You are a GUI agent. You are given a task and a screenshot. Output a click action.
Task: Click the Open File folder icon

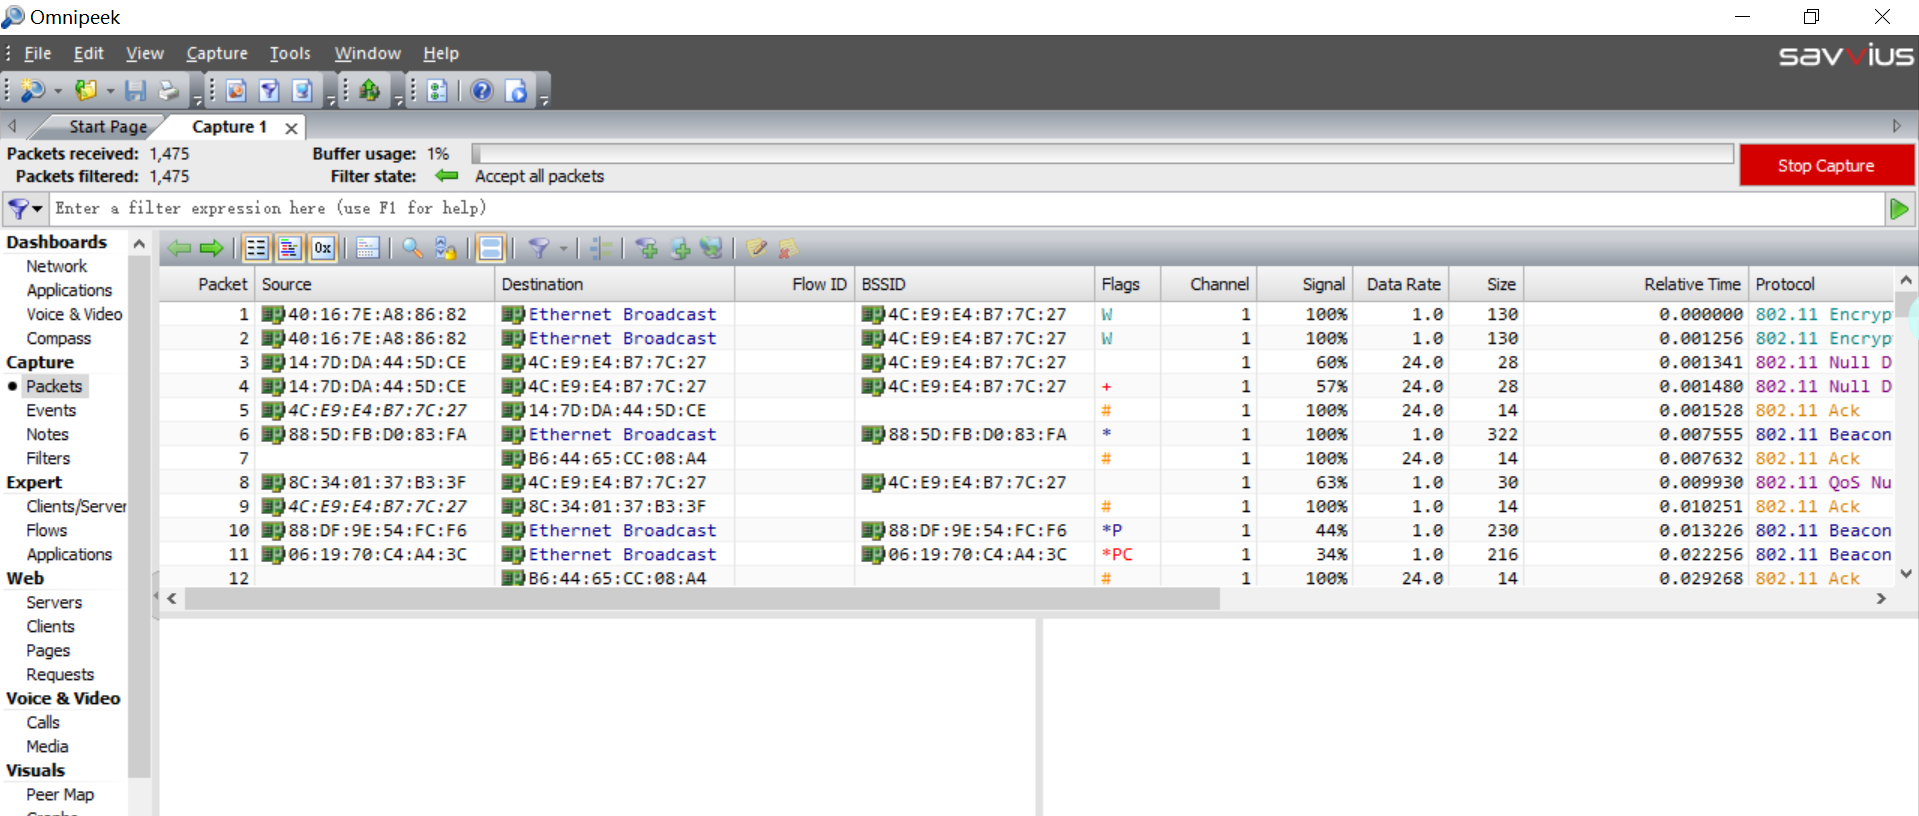pos(86,91)
